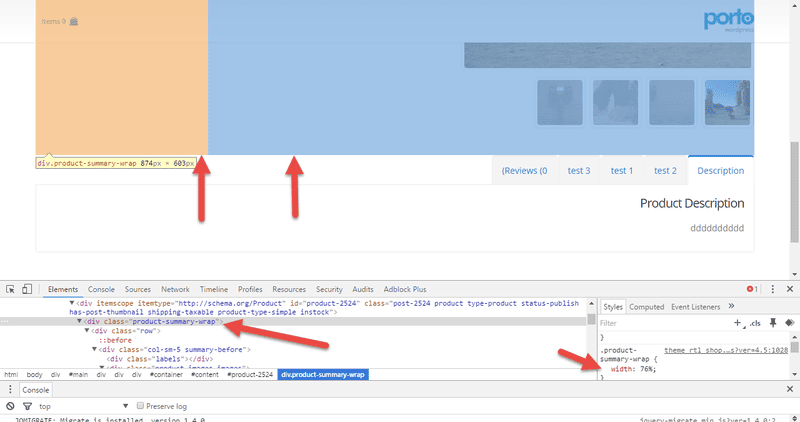Open the Profiles tab

250,289
